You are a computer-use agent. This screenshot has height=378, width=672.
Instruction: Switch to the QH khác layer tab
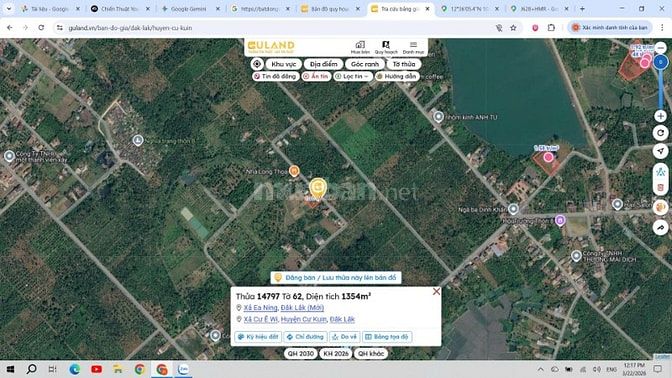pos(371,354)
